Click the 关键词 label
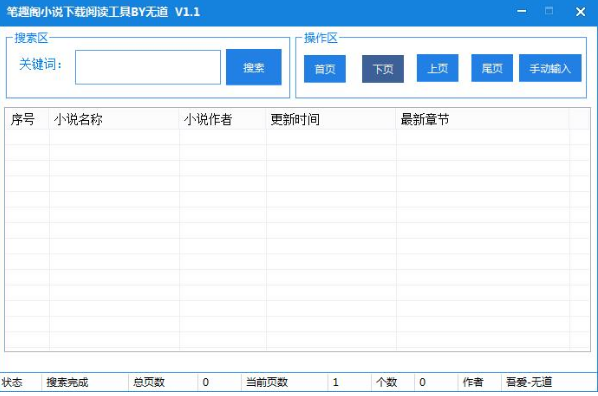The width and height of the screenshot is (598, 396). pos(40,64)
